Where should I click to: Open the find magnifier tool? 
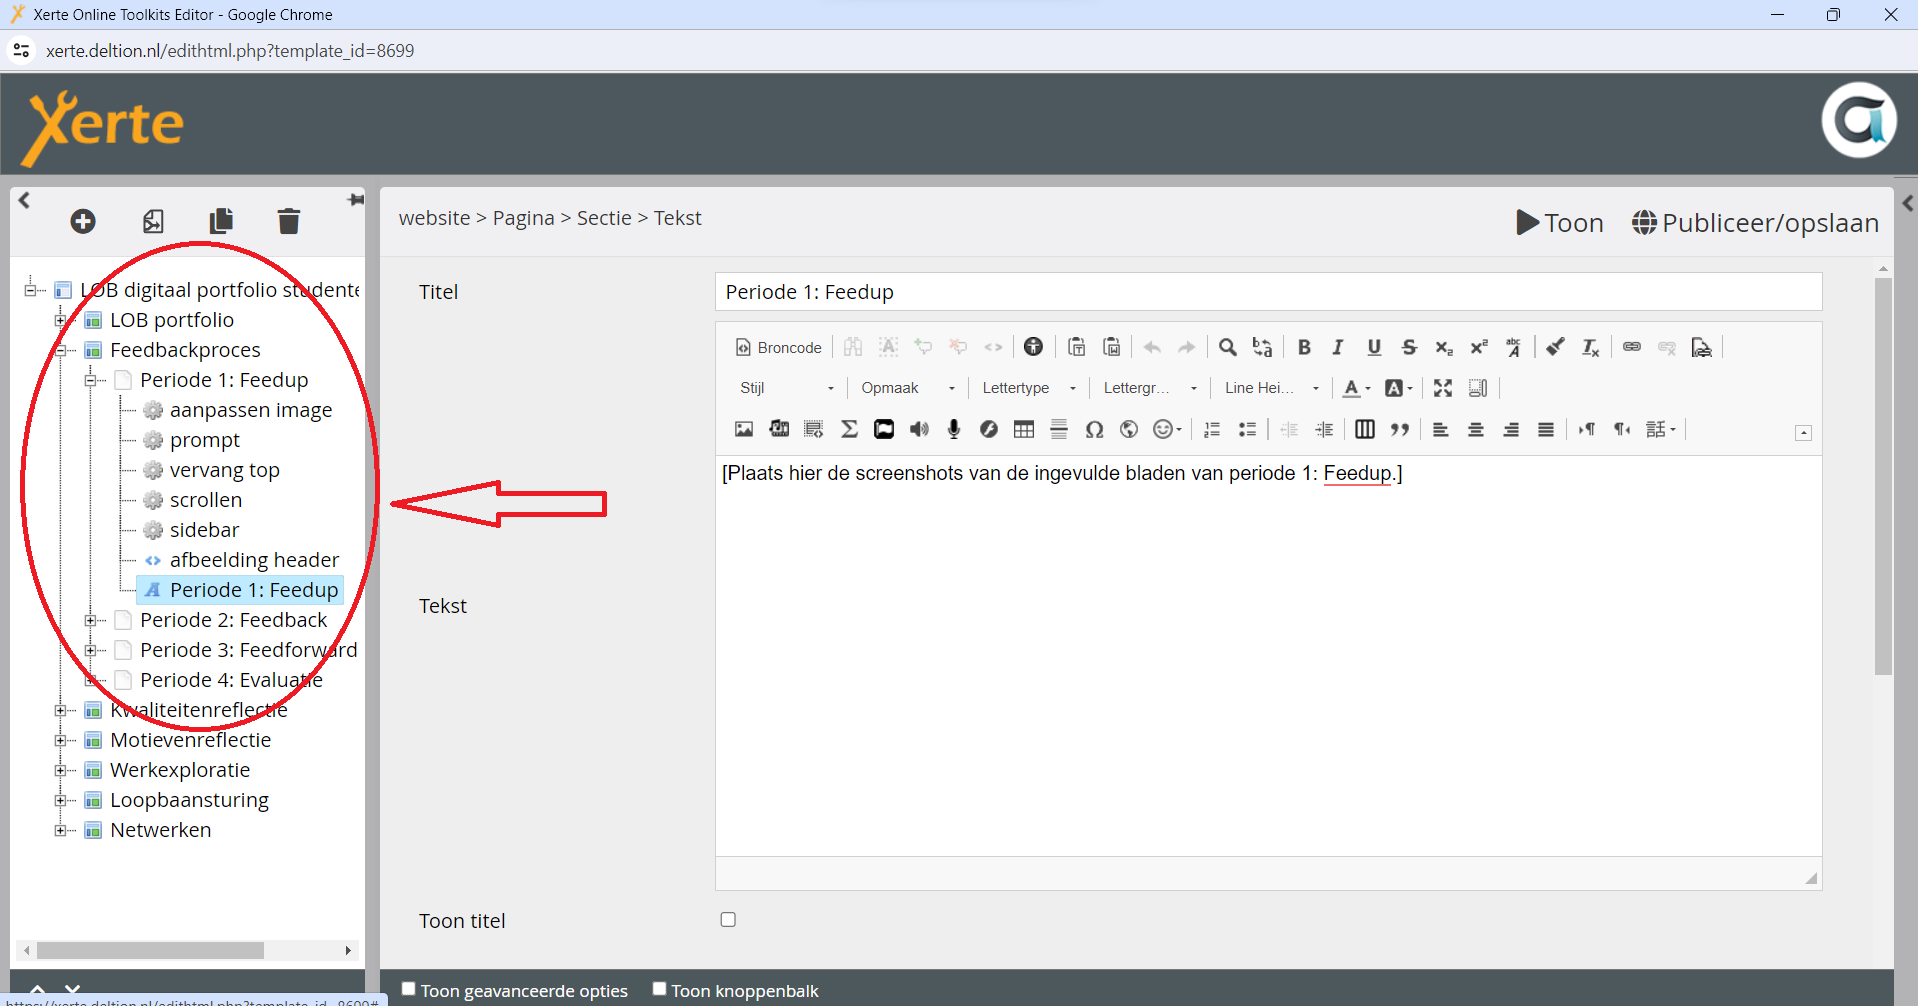[1228, 347]
